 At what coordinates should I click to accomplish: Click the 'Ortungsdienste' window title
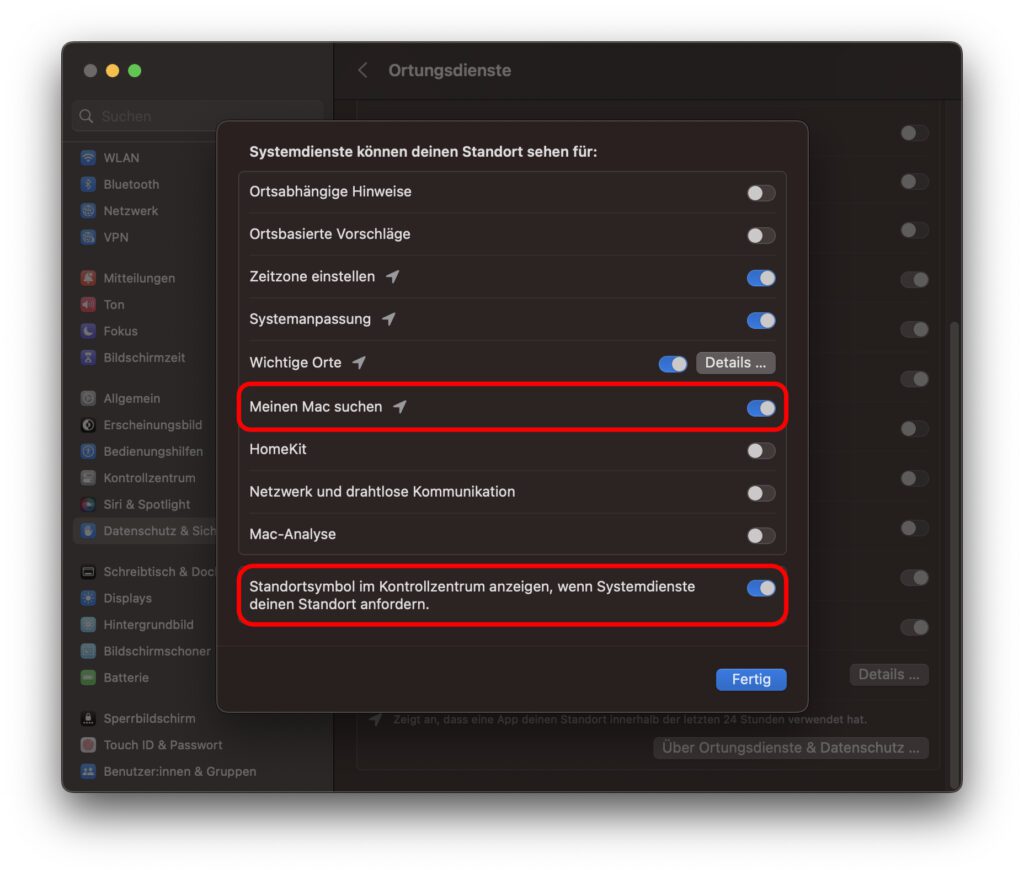pos(449,71)
